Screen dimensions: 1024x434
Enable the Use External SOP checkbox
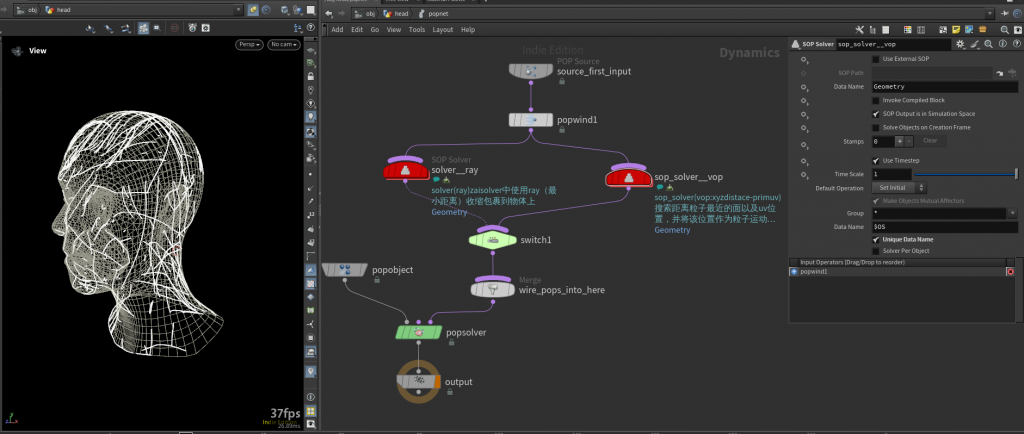pos(877,59)
